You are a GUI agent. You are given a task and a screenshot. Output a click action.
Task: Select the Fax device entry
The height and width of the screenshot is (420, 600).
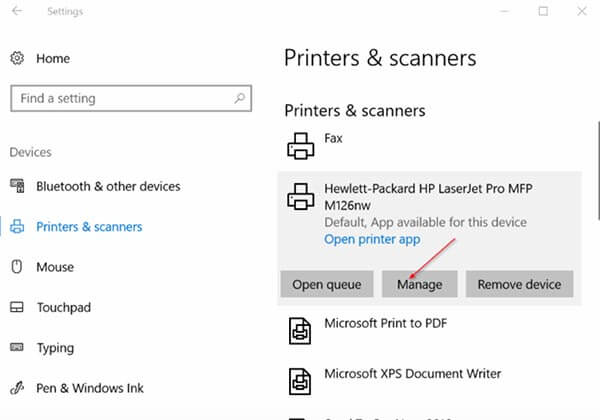pos(429,146)
